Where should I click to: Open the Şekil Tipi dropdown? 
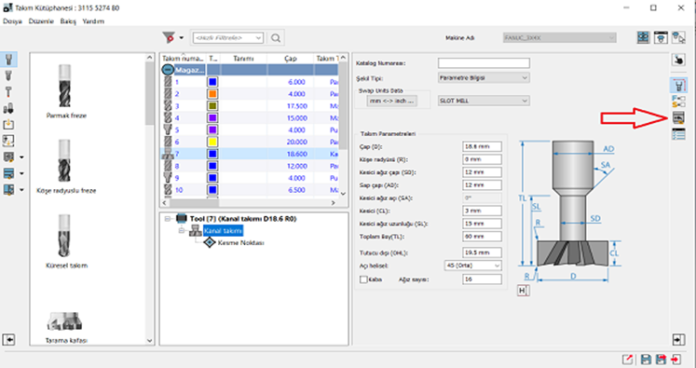pyautogui.click(x=483, y=78)
